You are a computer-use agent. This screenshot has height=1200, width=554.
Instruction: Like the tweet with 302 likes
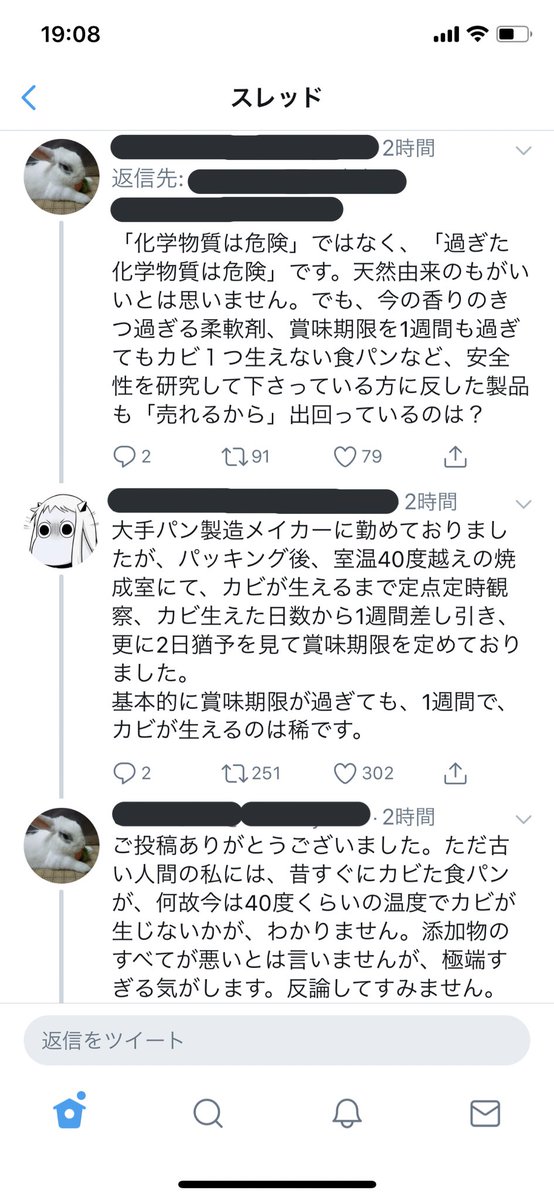[344, 773]
